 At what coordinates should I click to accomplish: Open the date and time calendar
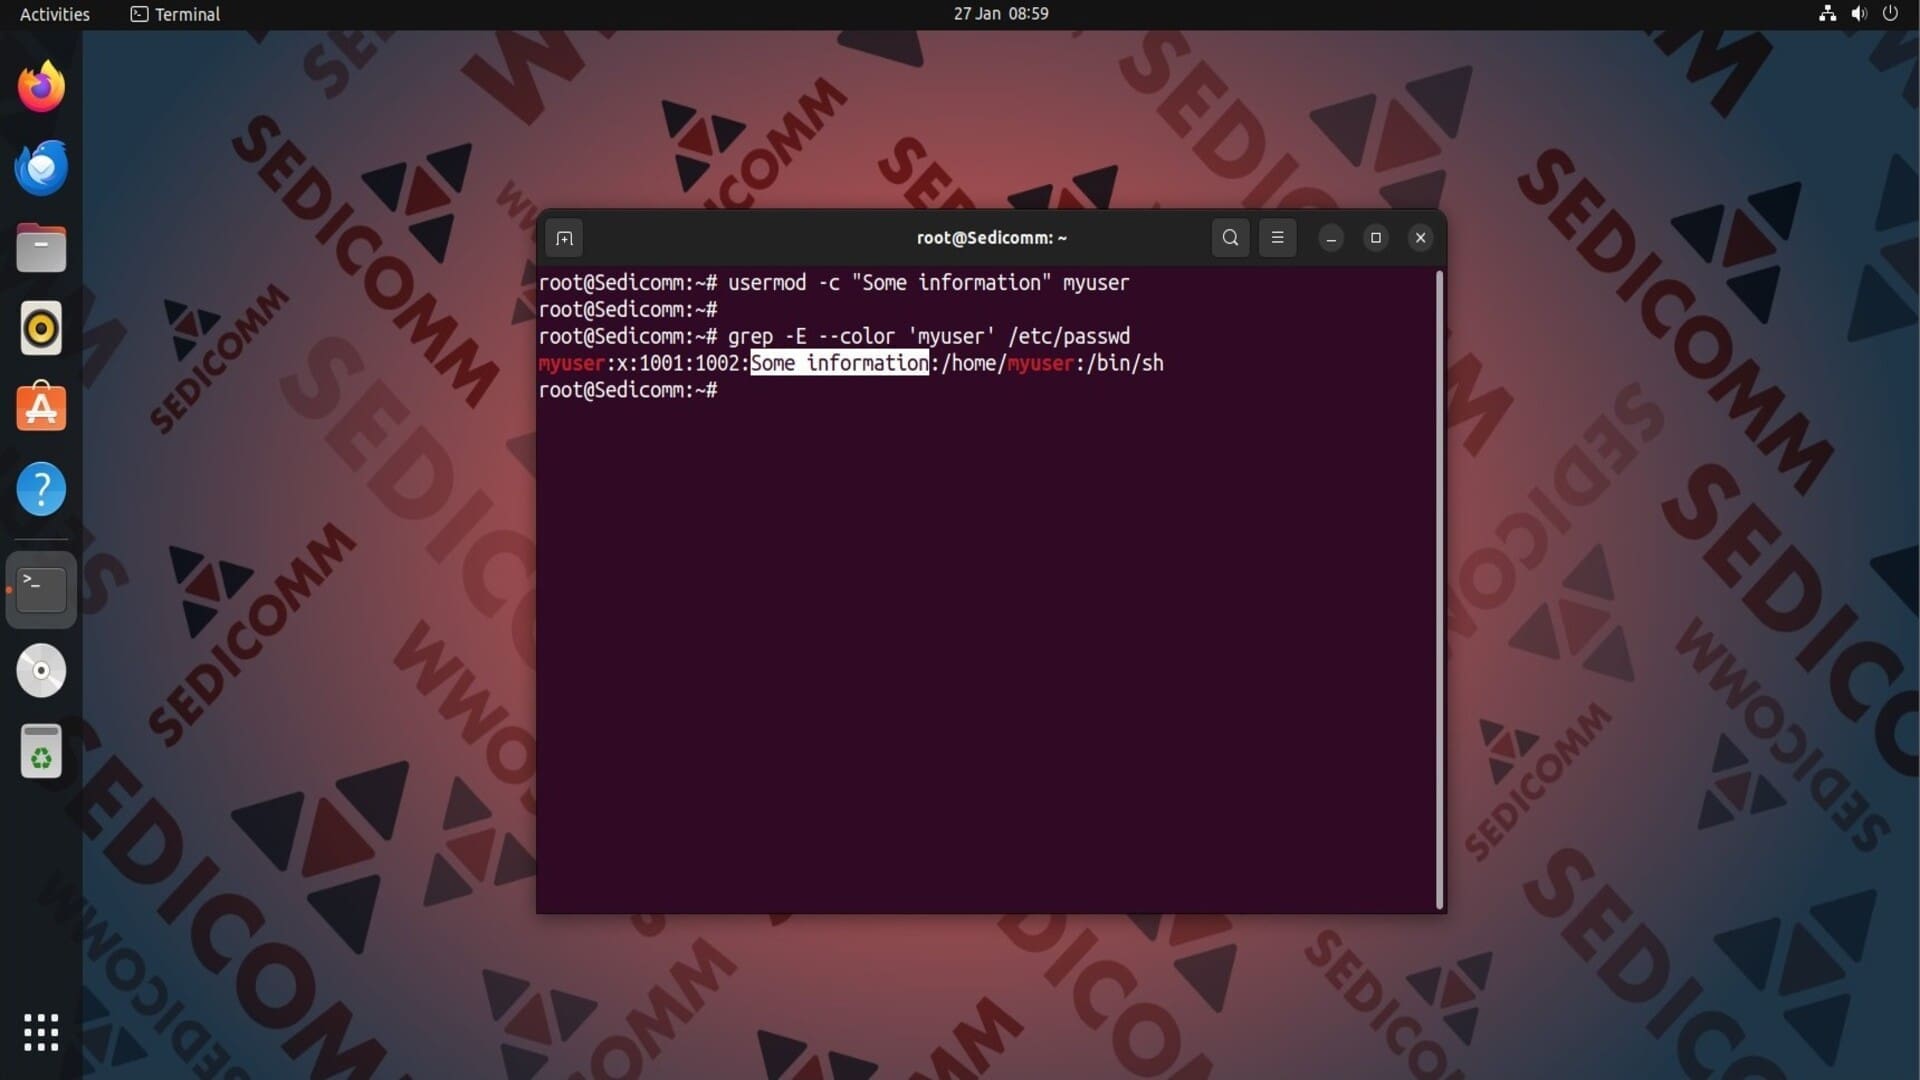[1000, 14]
